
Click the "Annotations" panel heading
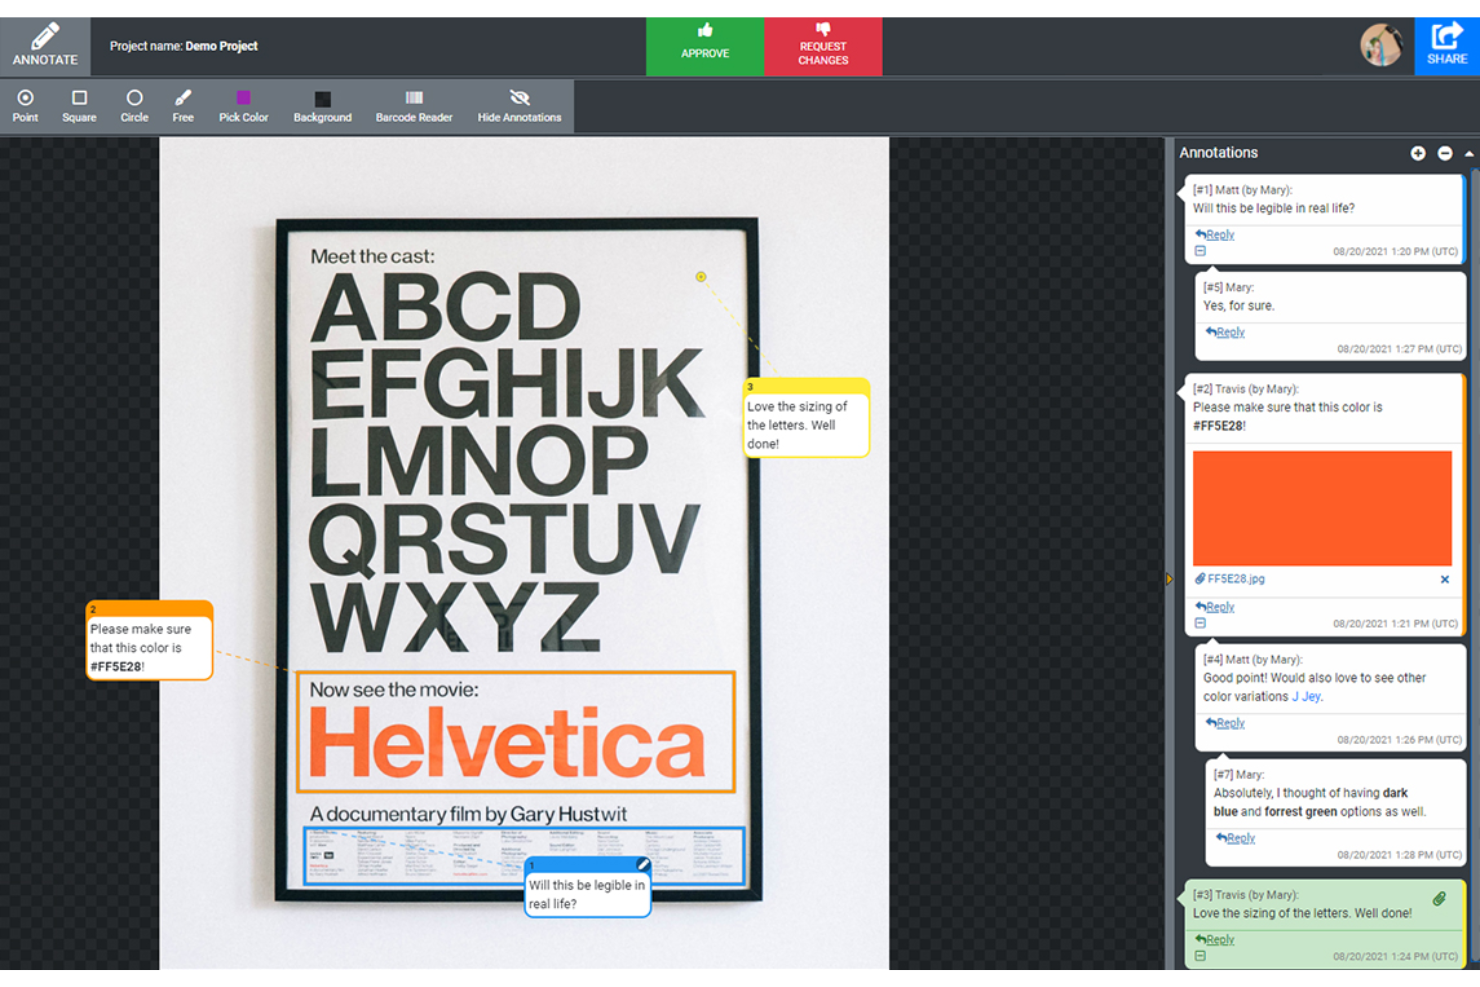(x=1218, y=153)
